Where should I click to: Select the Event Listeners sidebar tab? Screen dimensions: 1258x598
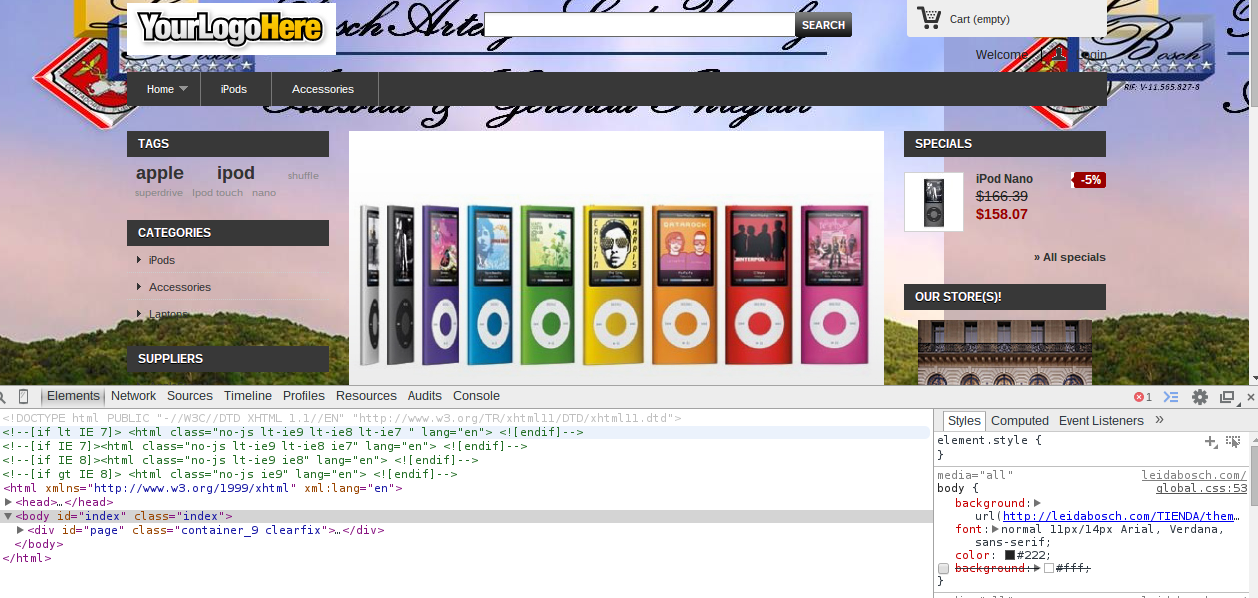tap(1101, 421)
